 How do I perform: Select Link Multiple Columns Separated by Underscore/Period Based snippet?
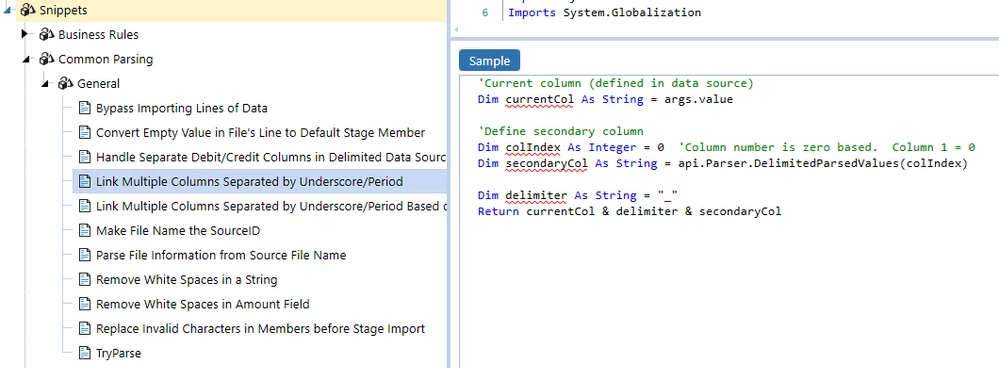(x=270, y=206)
